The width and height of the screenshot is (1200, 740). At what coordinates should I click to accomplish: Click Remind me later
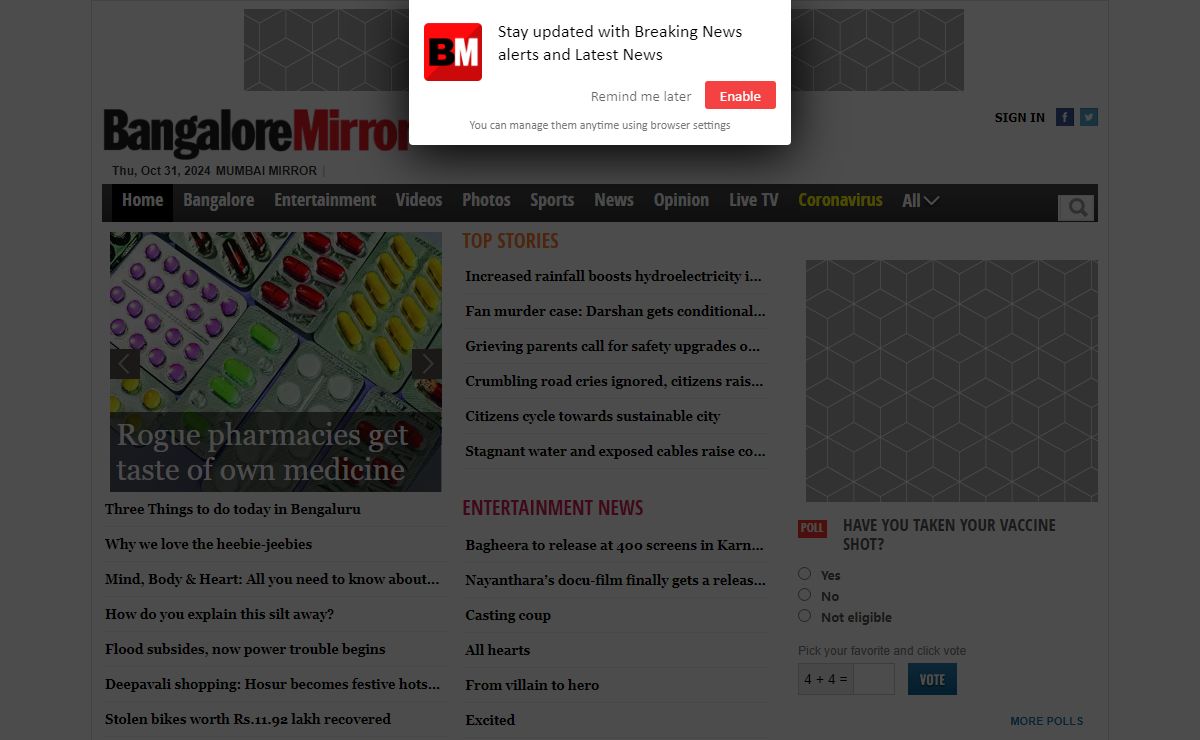click(641, 96)
